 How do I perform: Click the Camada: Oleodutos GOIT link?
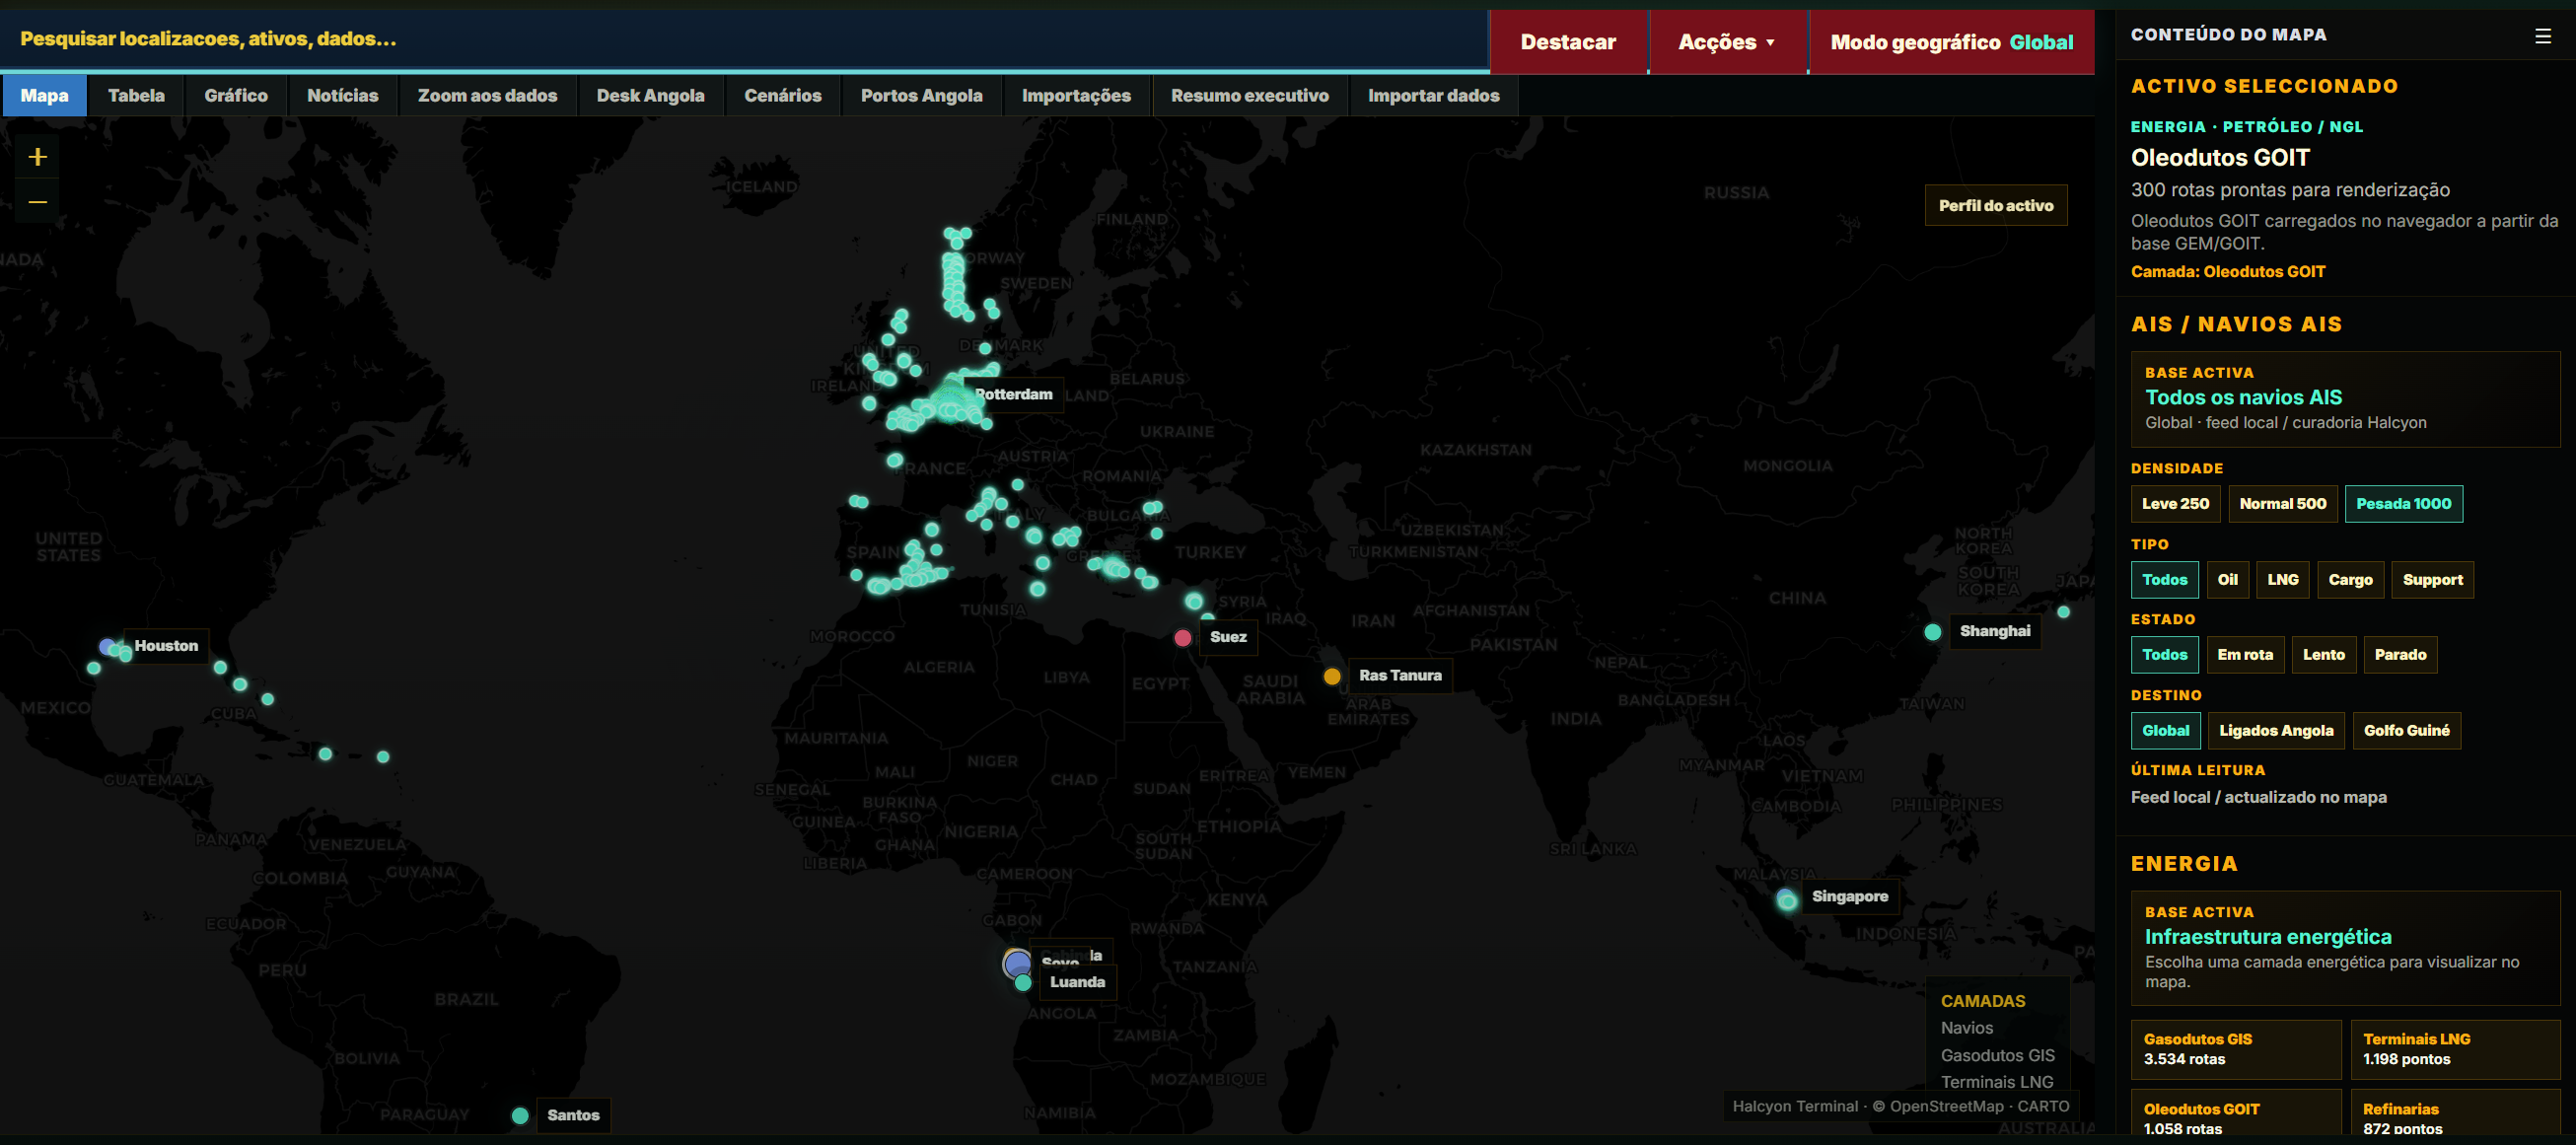click(2228, 272)
